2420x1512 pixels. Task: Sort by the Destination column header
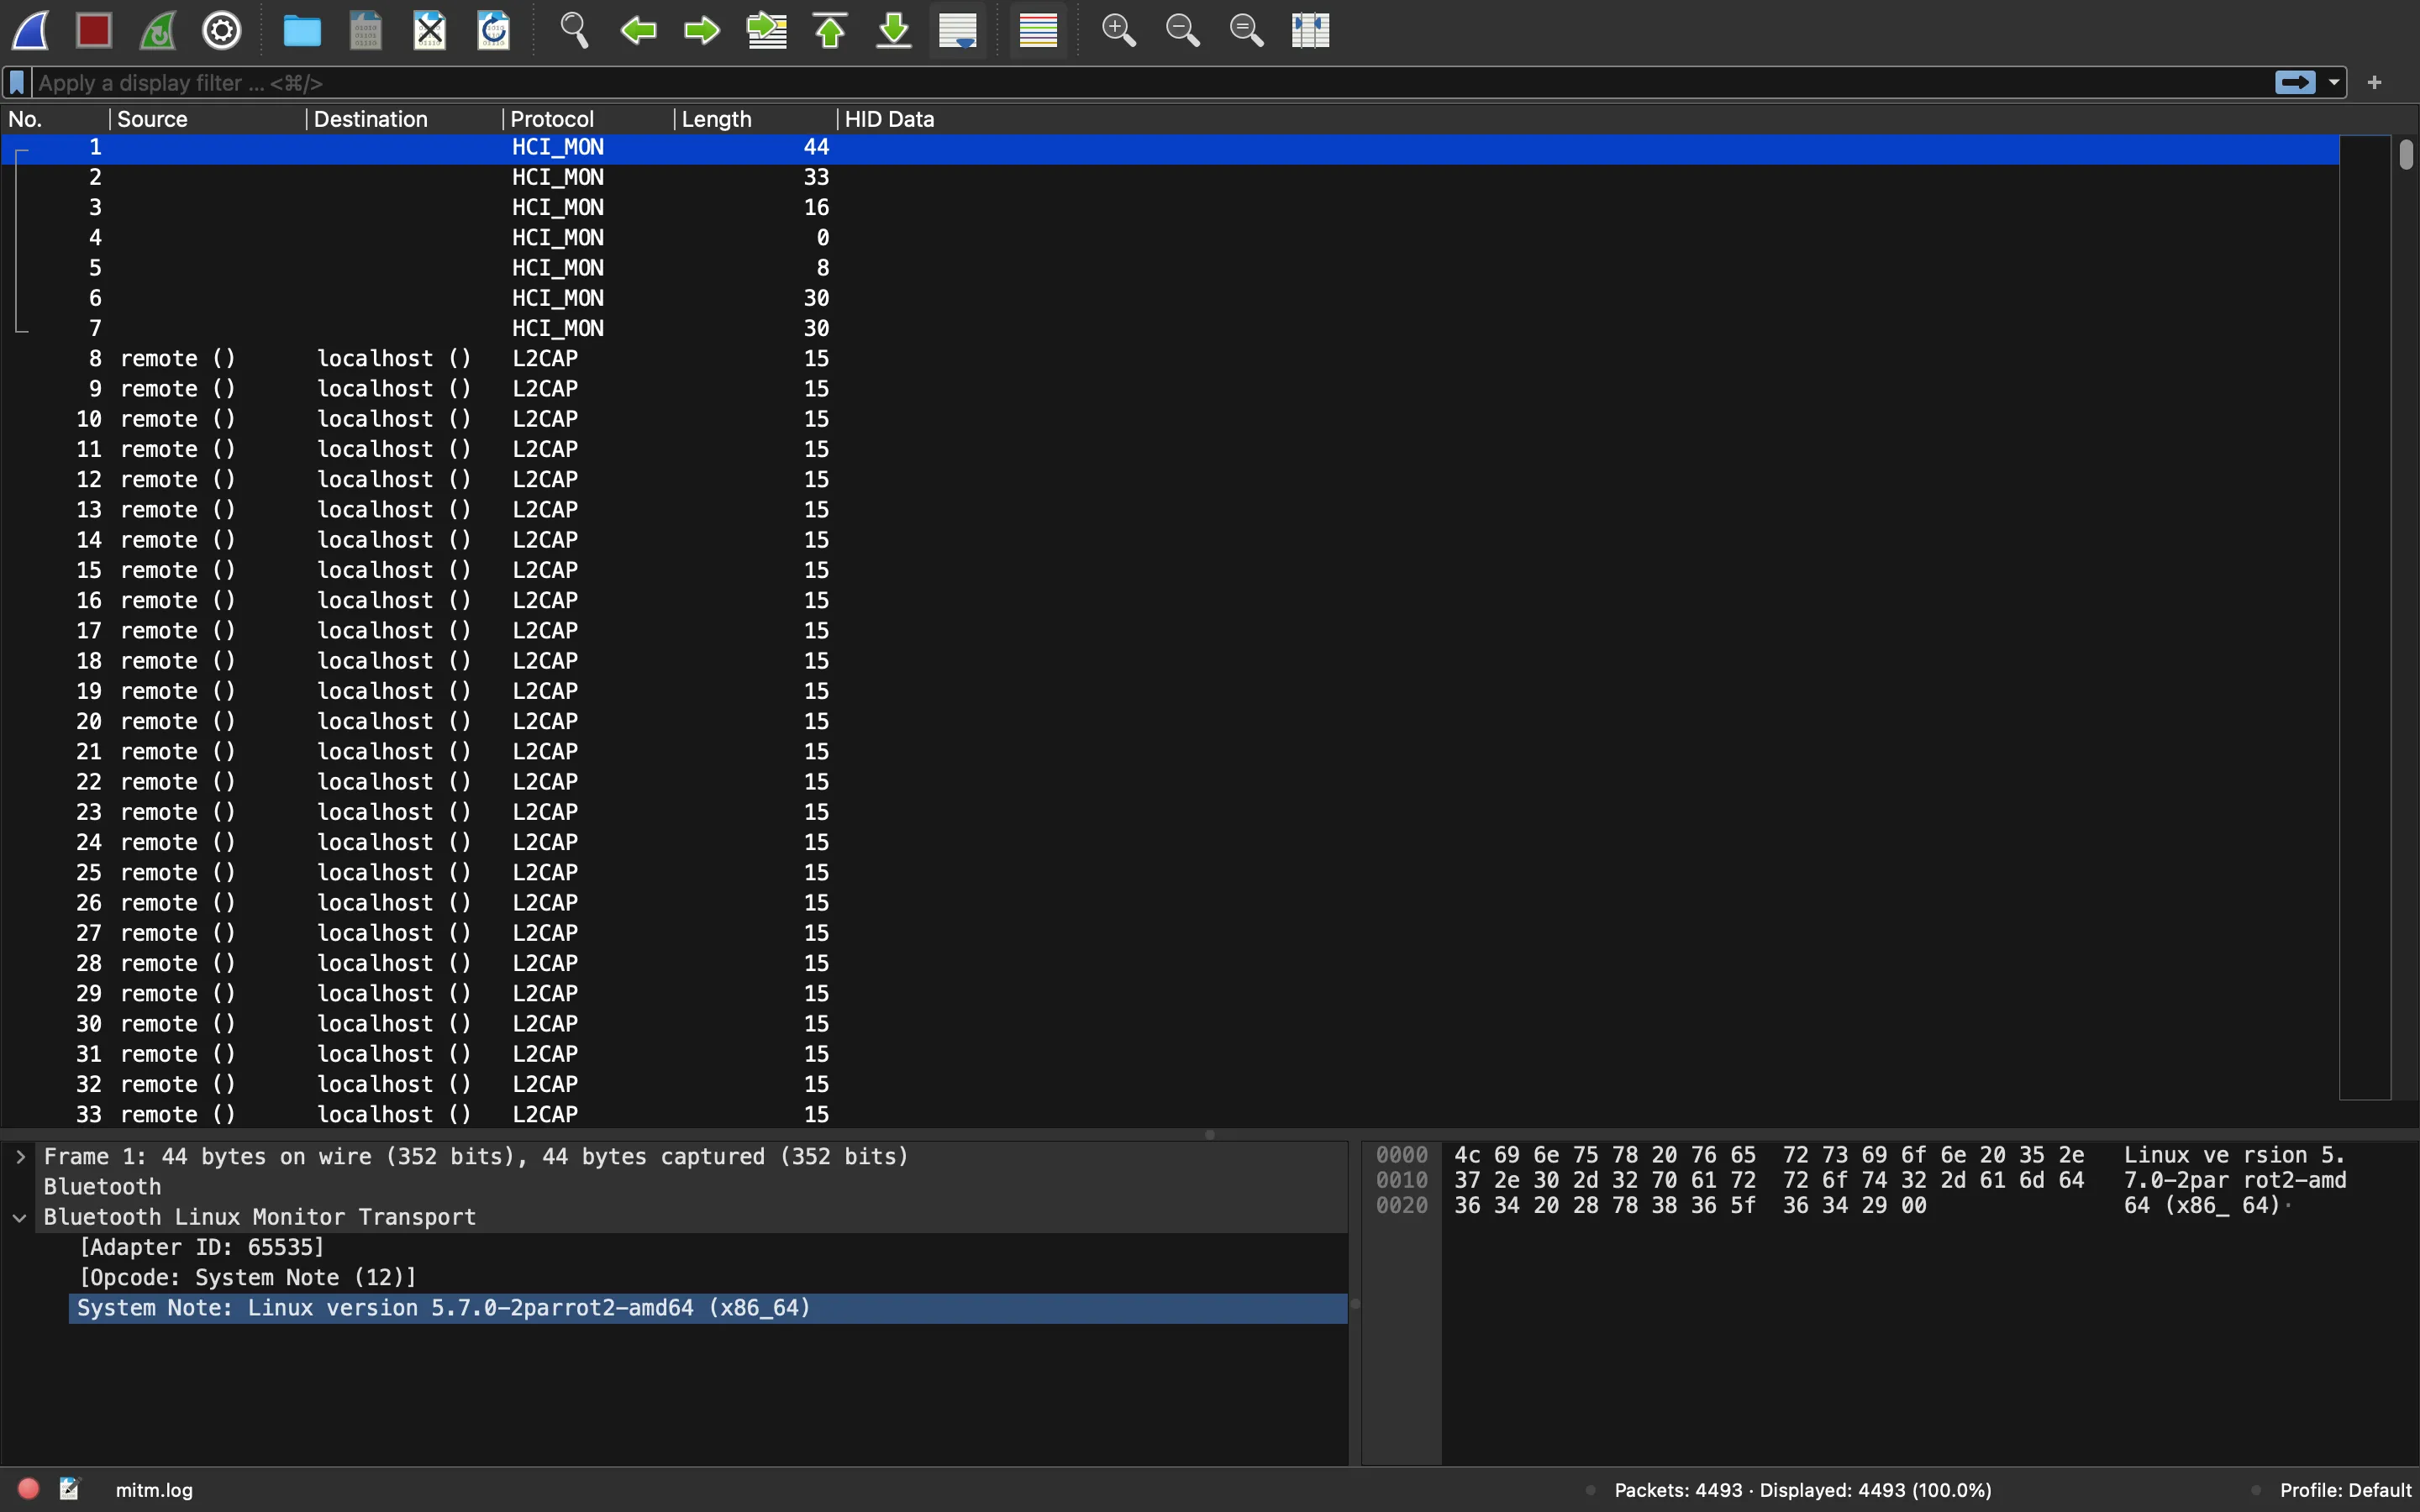click(404, 119)
